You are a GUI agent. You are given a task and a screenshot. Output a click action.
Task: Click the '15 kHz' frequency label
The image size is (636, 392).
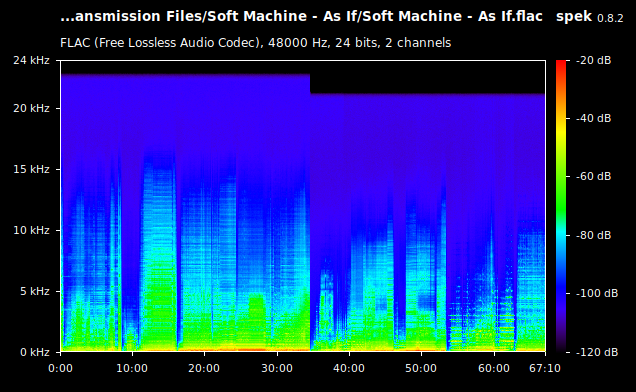tap(31, 169)
